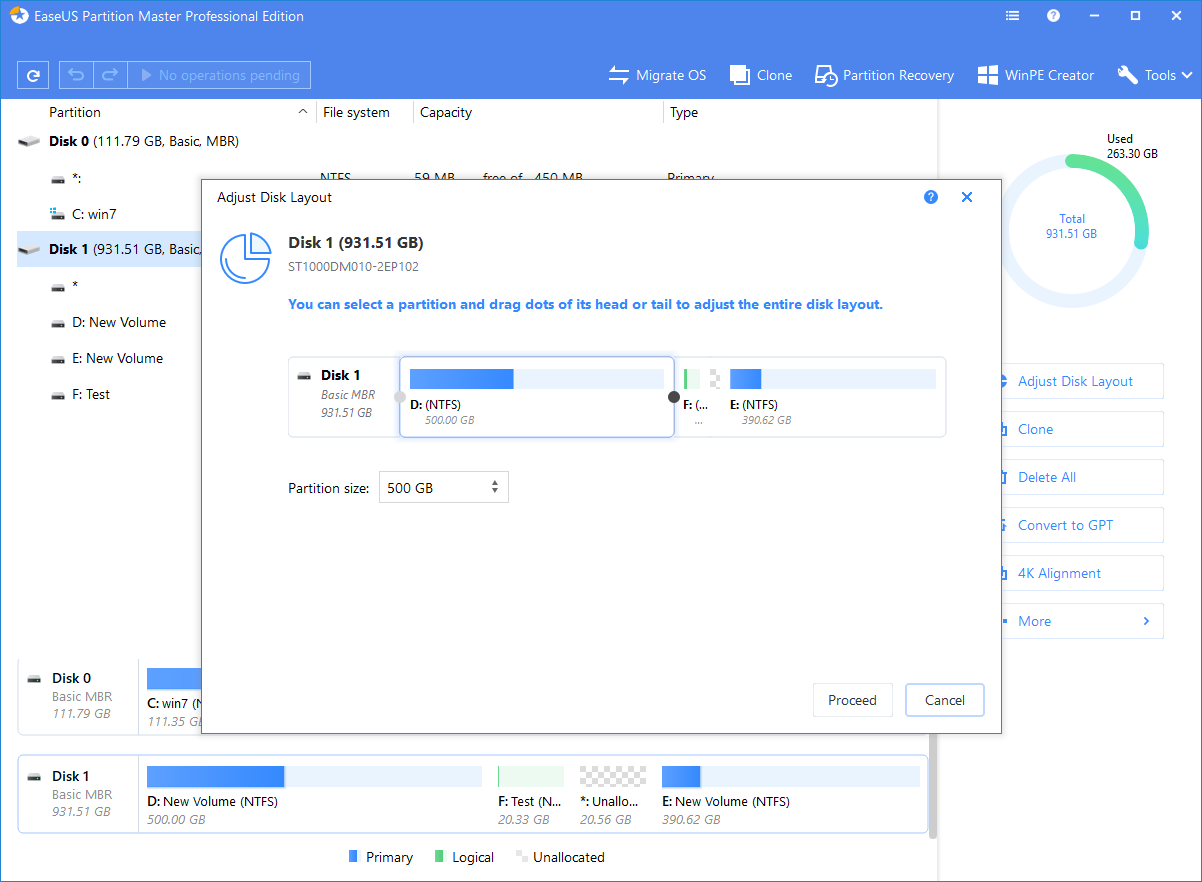Screen dimensions: 1202x882
Task: Launch the Clone tool in top toolbar
Action: click(761, 75)
